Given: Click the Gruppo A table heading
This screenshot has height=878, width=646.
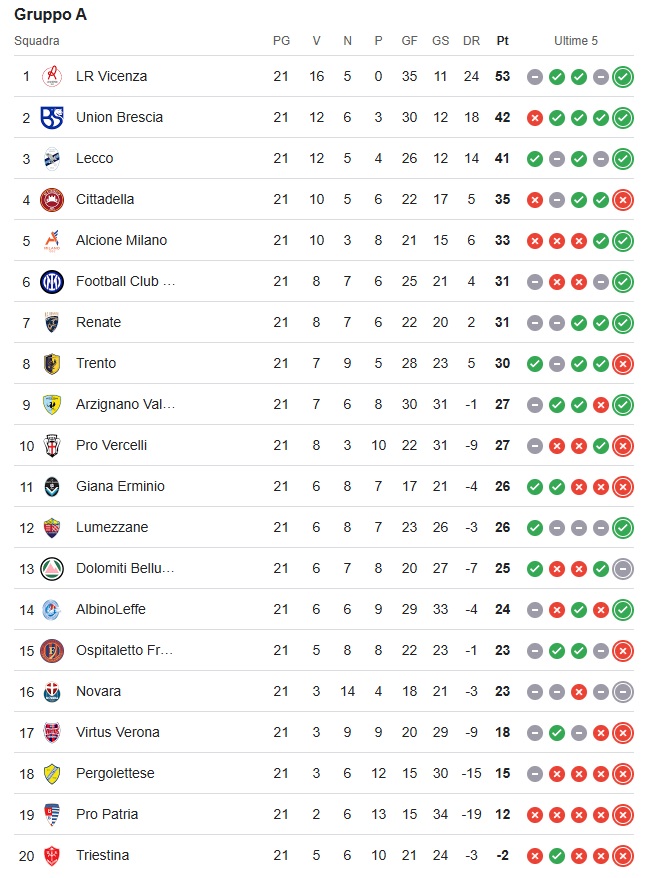Looking at the screenshot, I should click(50, 15).
